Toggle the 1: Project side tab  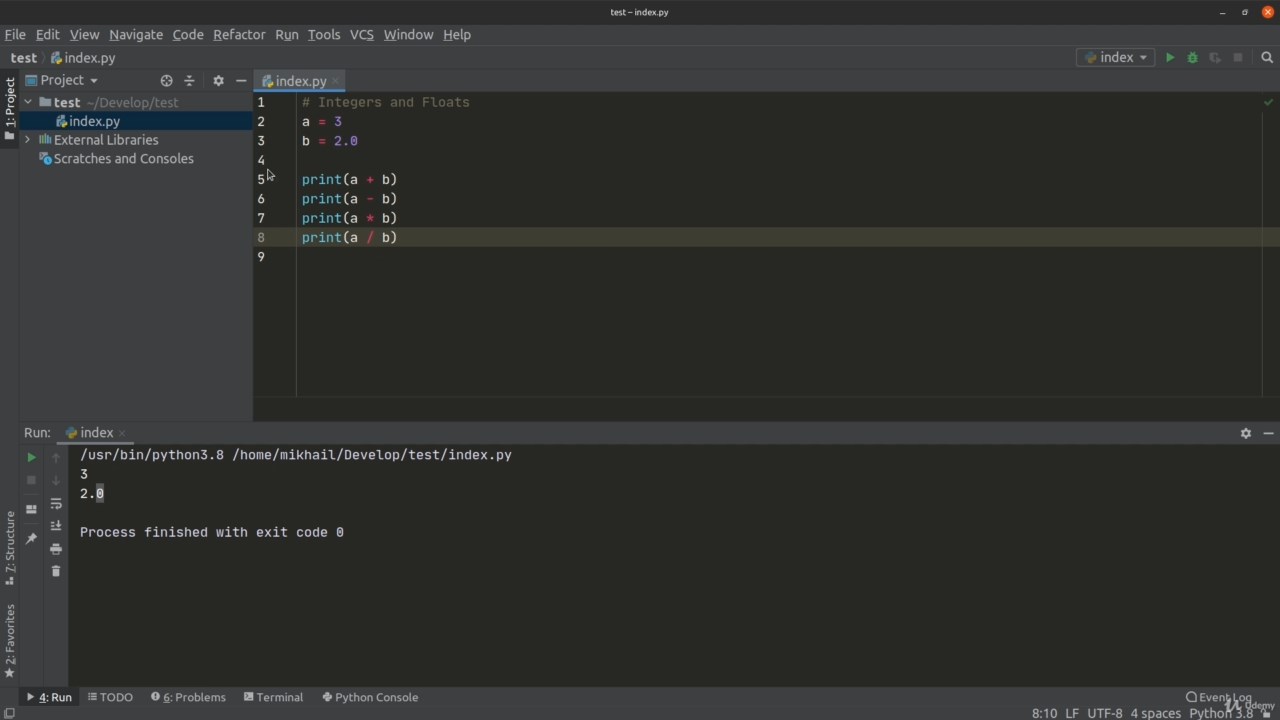tap(10, 109)
